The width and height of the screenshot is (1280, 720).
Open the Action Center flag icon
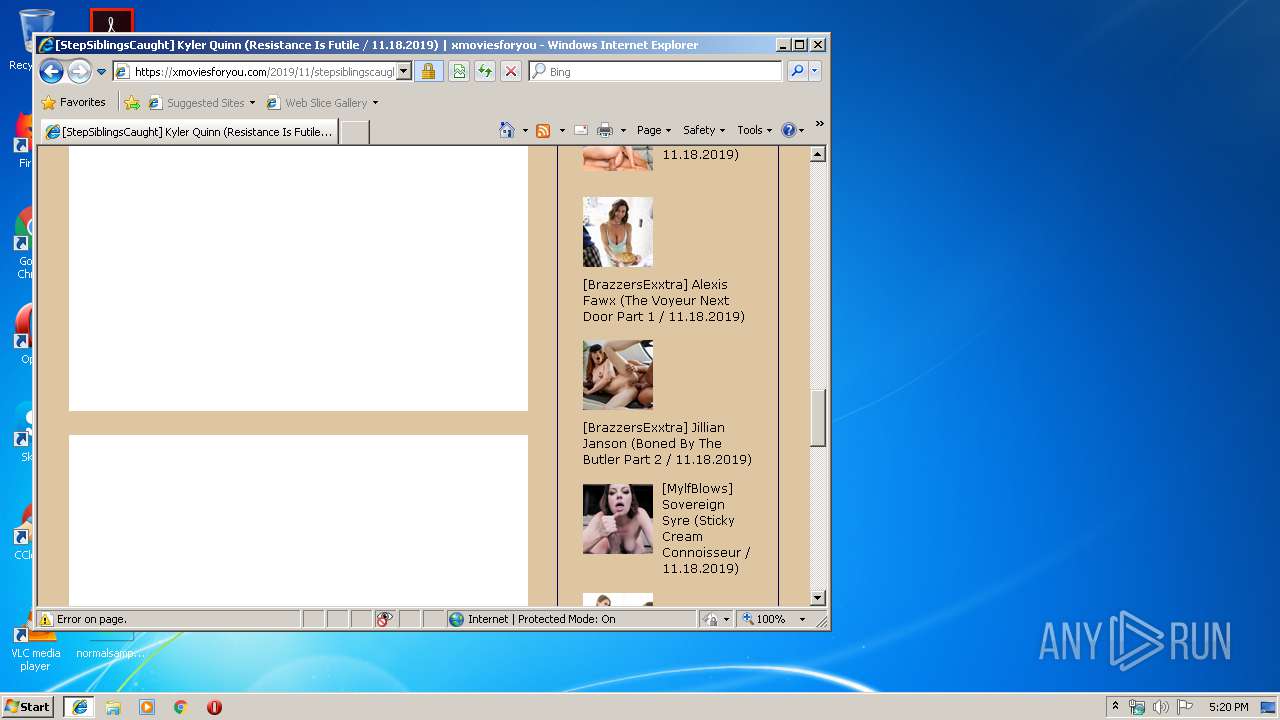coord(1185,707)
